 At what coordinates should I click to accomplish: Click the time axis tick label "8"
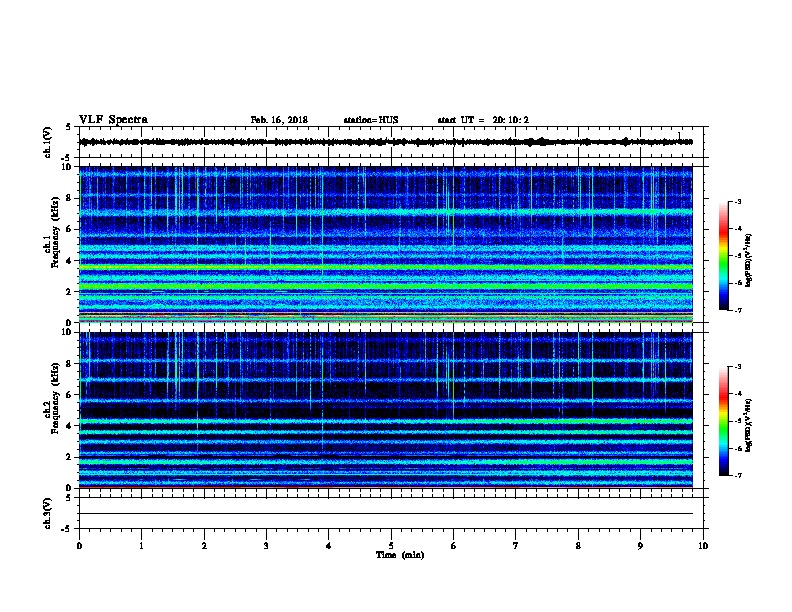tap(578, 546)
